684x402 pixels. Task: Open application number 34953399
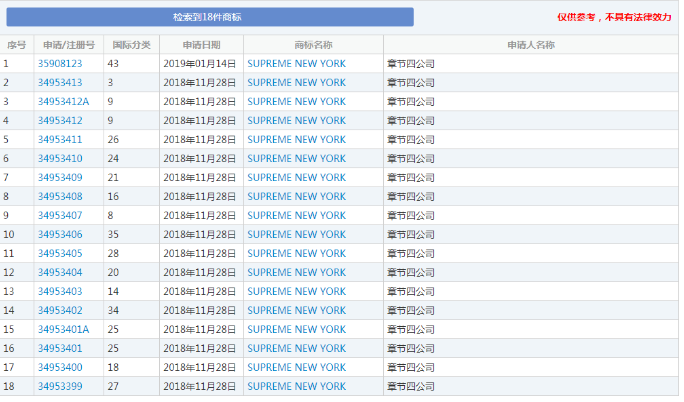pyautogui.click(x=60, y=386)
